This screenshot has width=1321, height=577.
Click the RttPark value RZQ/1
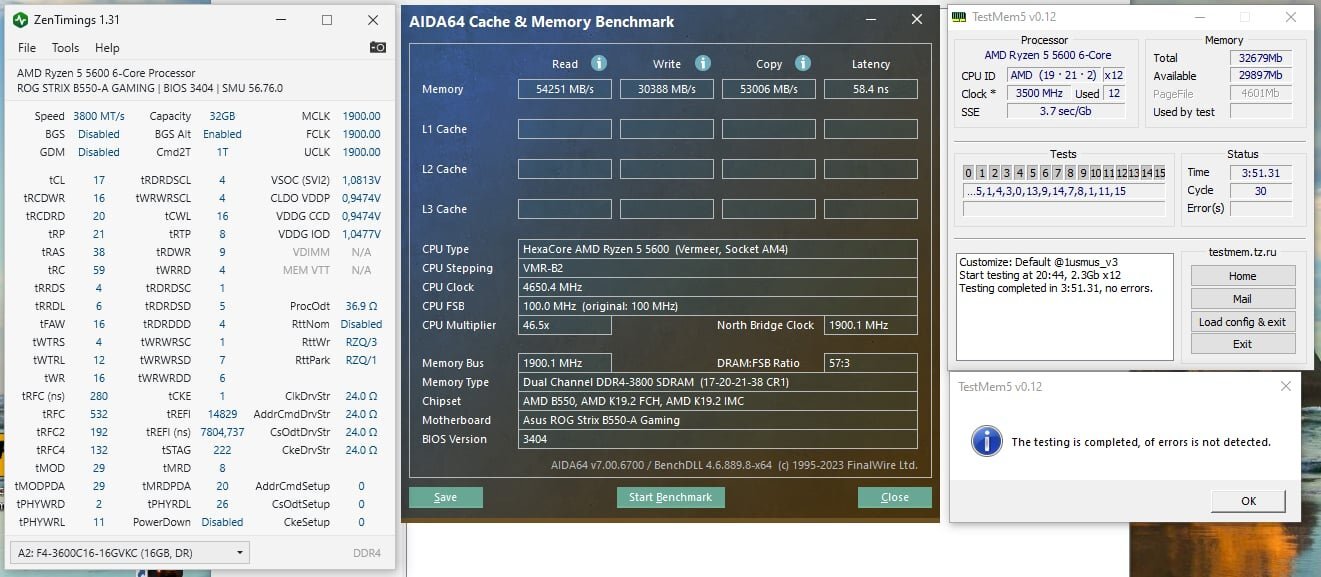(361, 360)
